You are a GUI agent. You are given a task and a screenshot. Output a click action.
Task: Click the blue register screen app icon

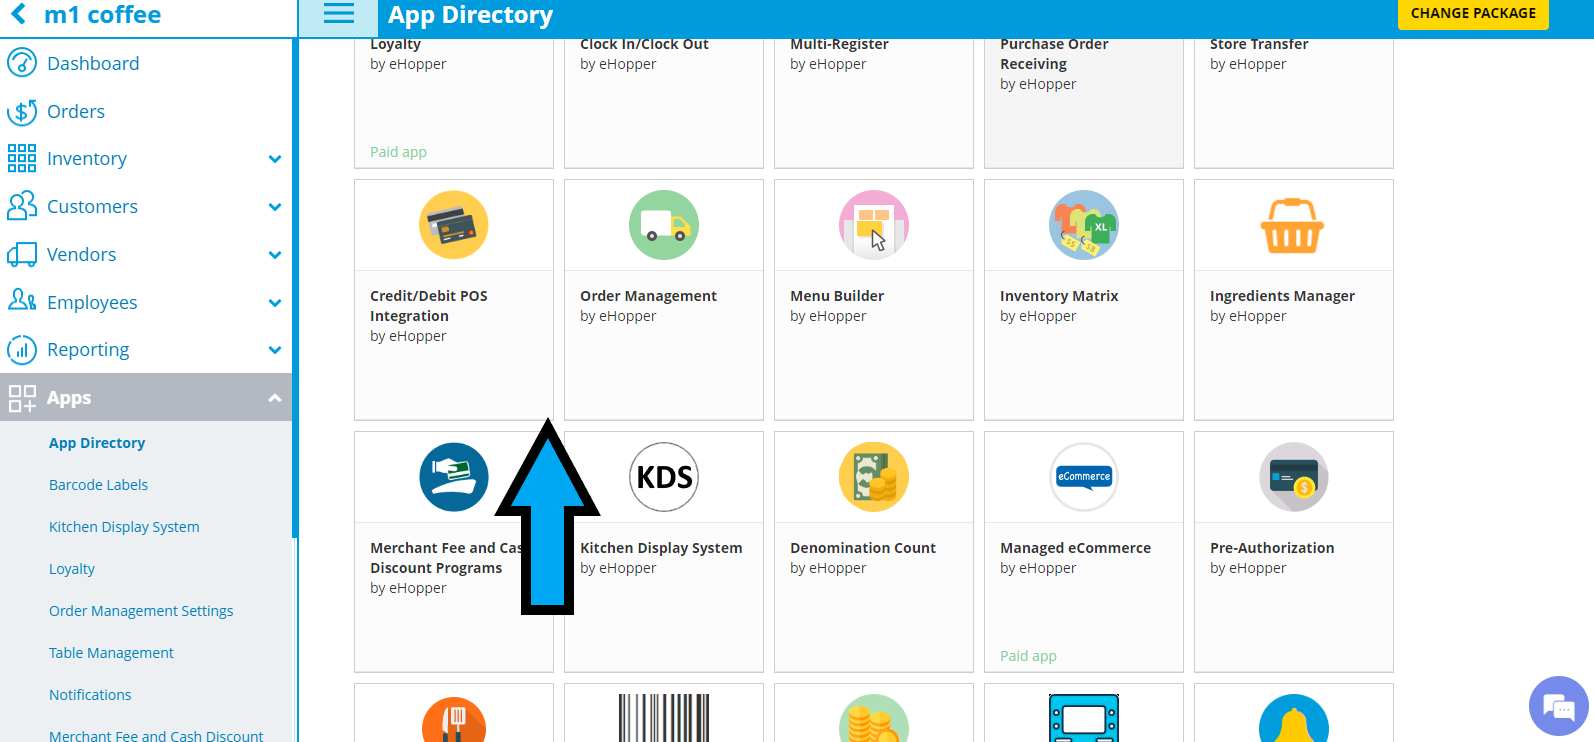point(1084,718)
